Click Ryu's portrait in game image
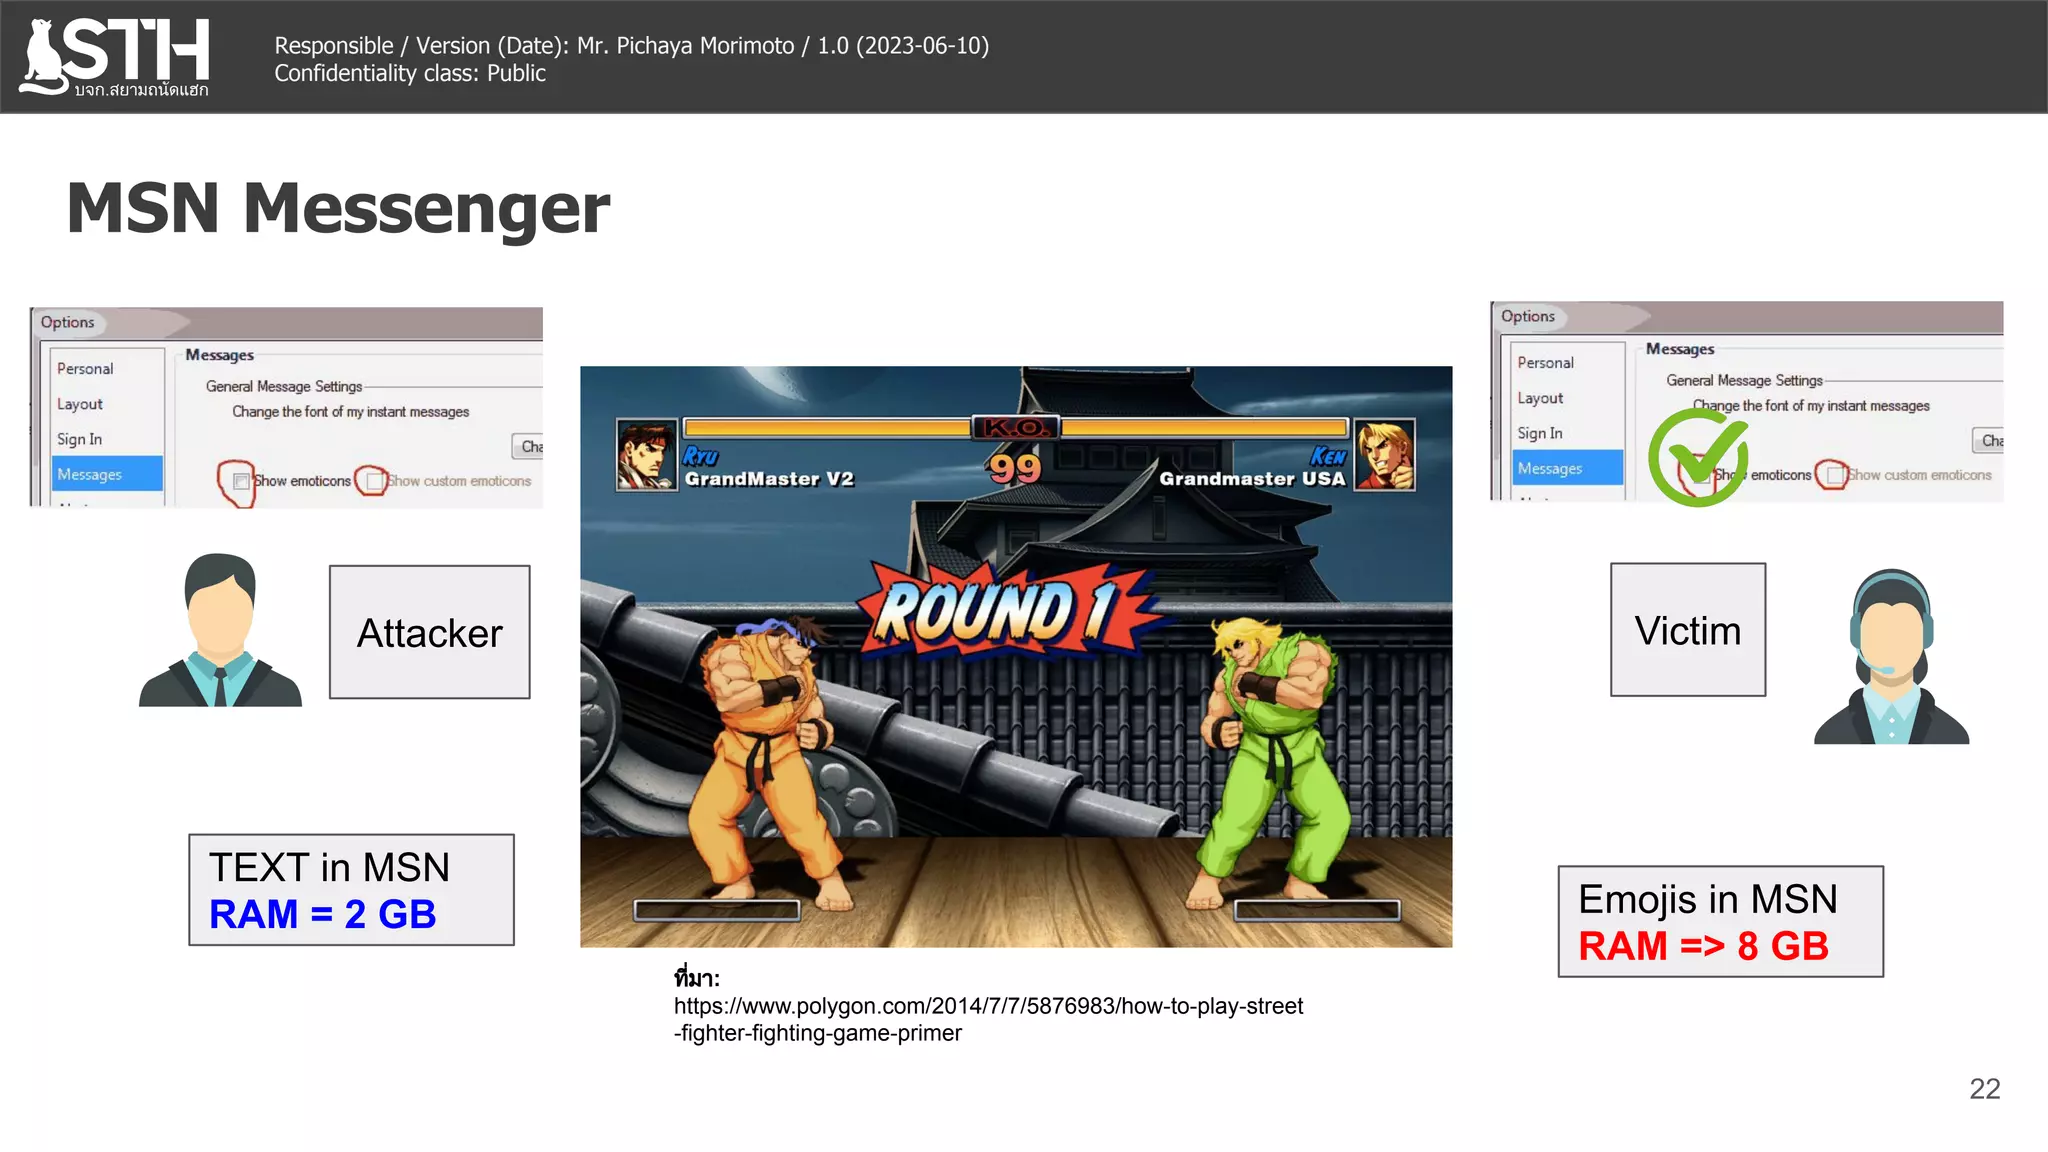 click(x=646, y=455)
